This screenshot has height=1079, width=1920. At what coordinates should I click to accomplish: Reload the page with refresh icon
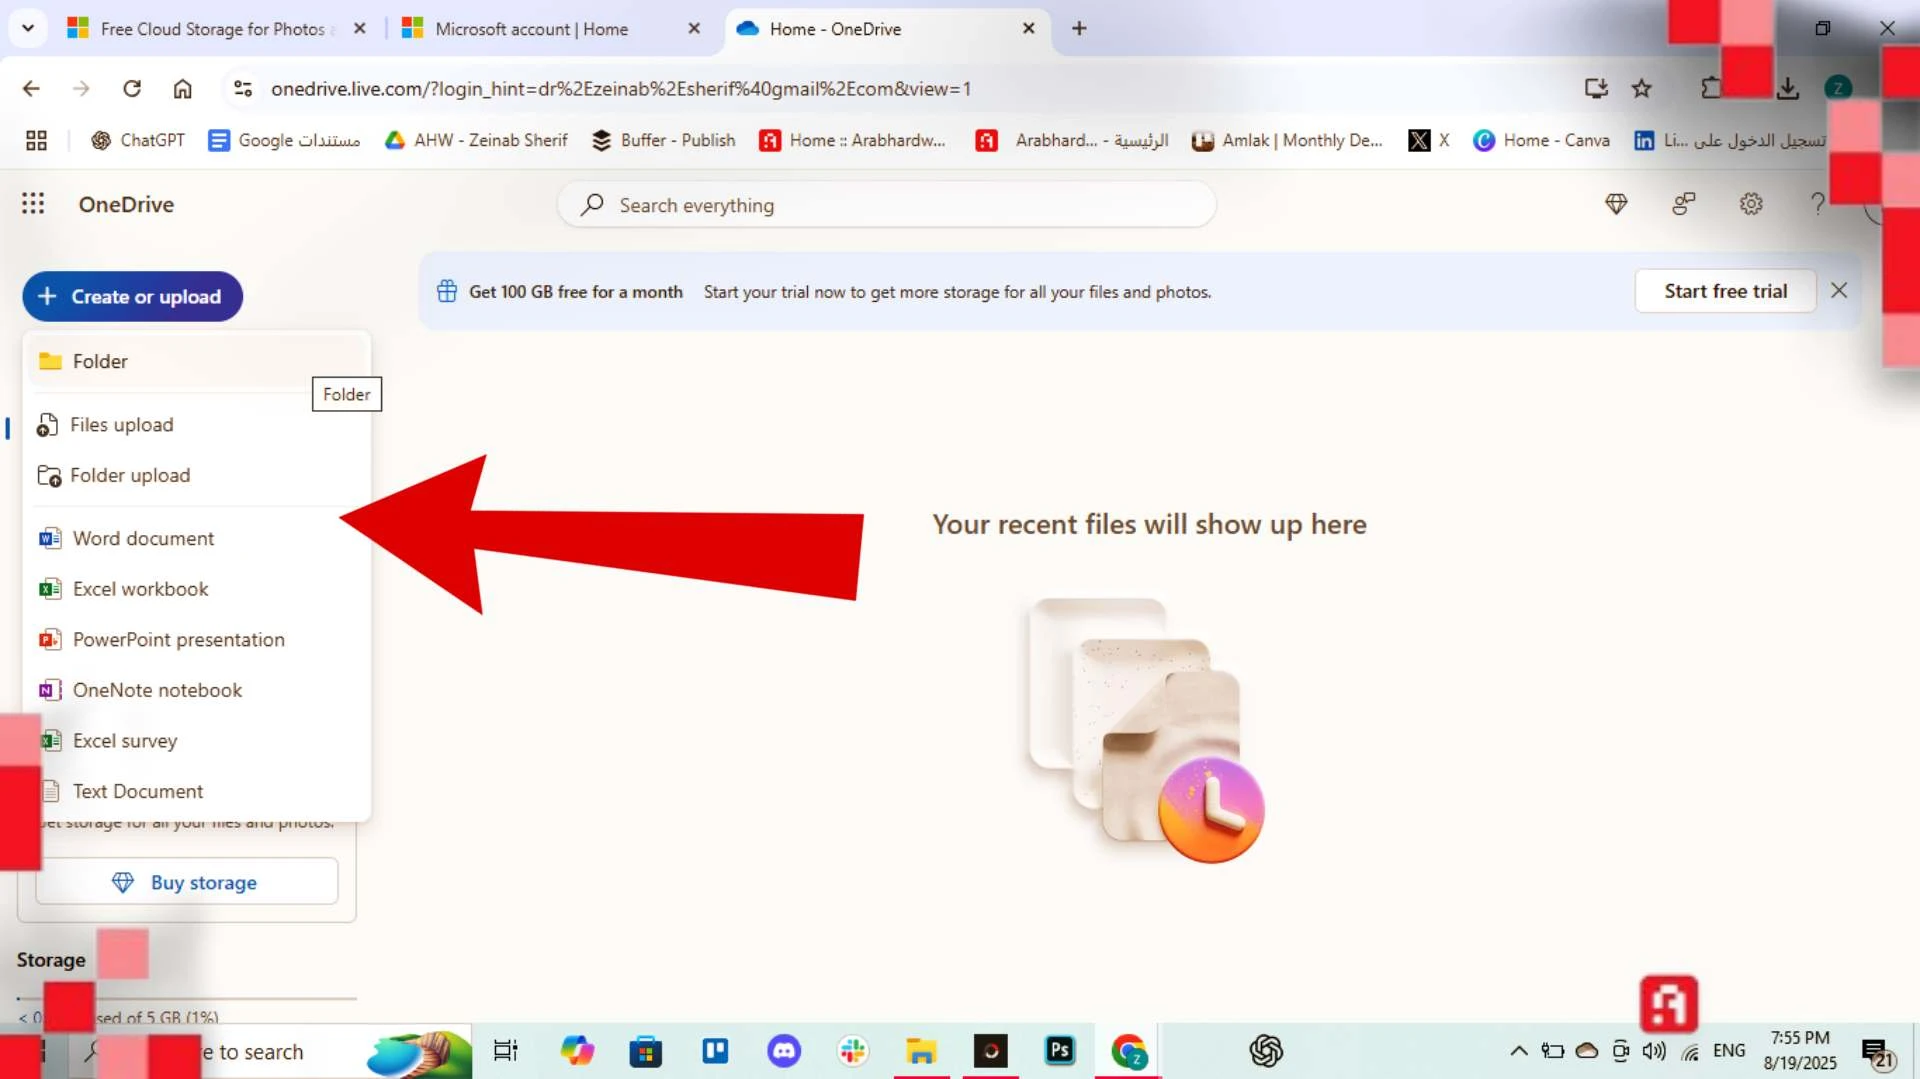click(x=131, y=89)
